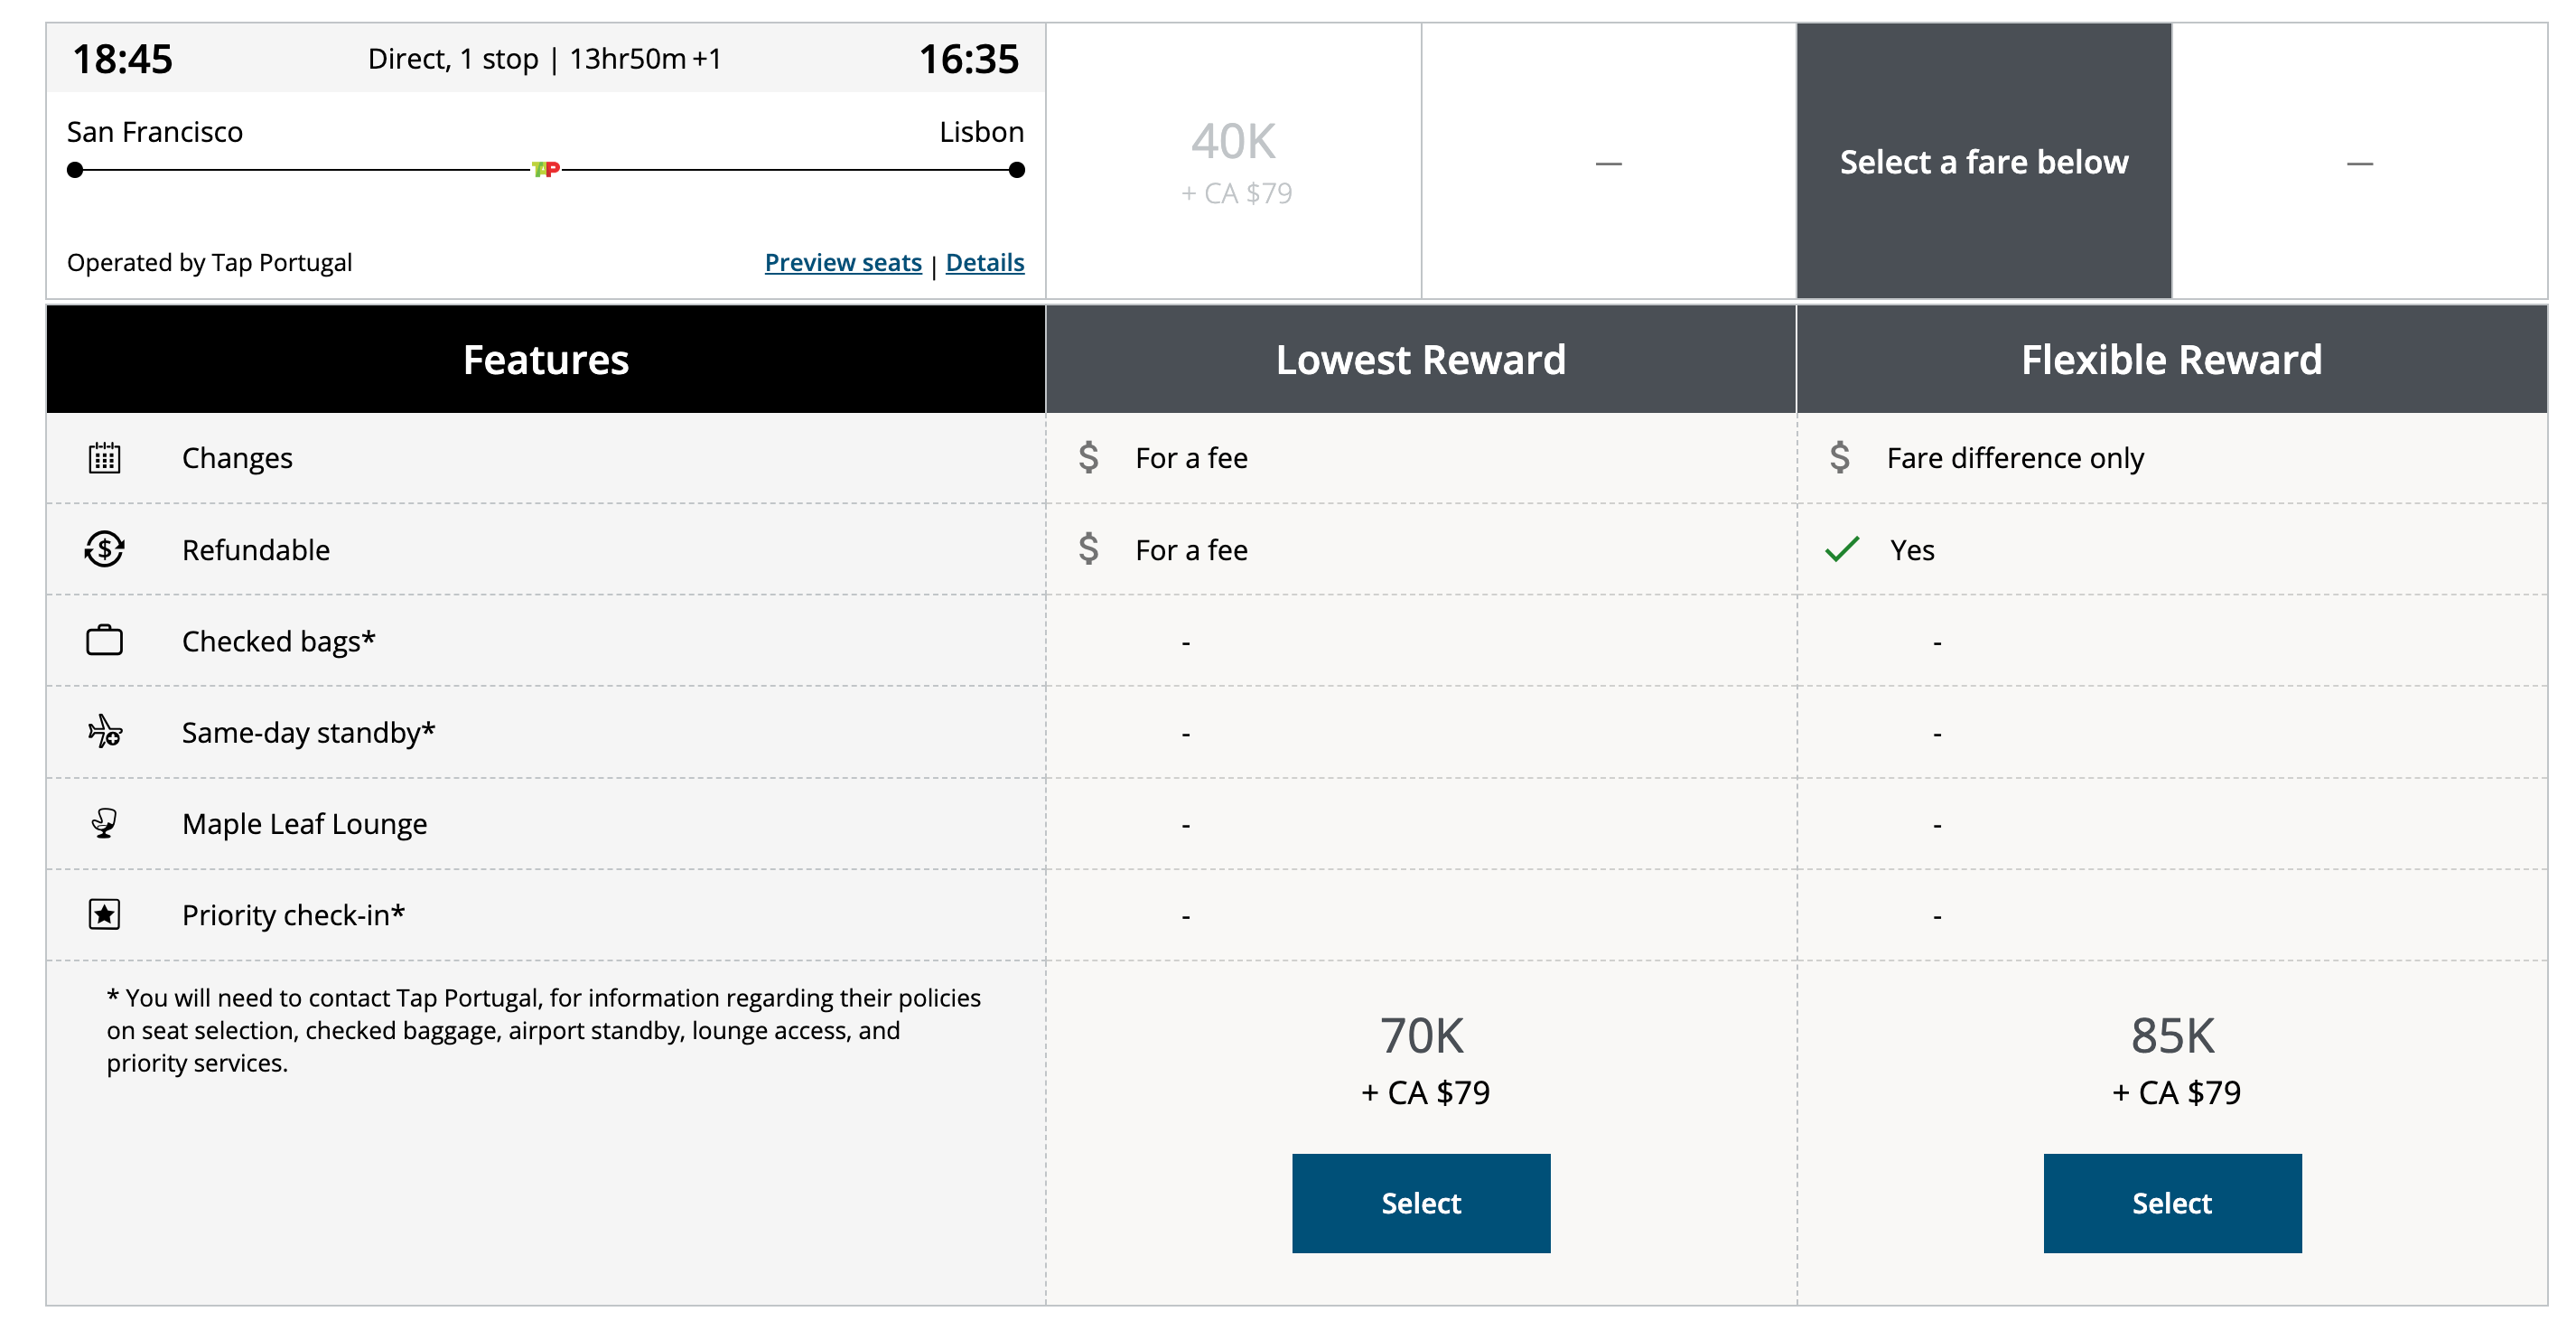
Task: Click the TAP airline logo on route line
Action: [546, 169]
